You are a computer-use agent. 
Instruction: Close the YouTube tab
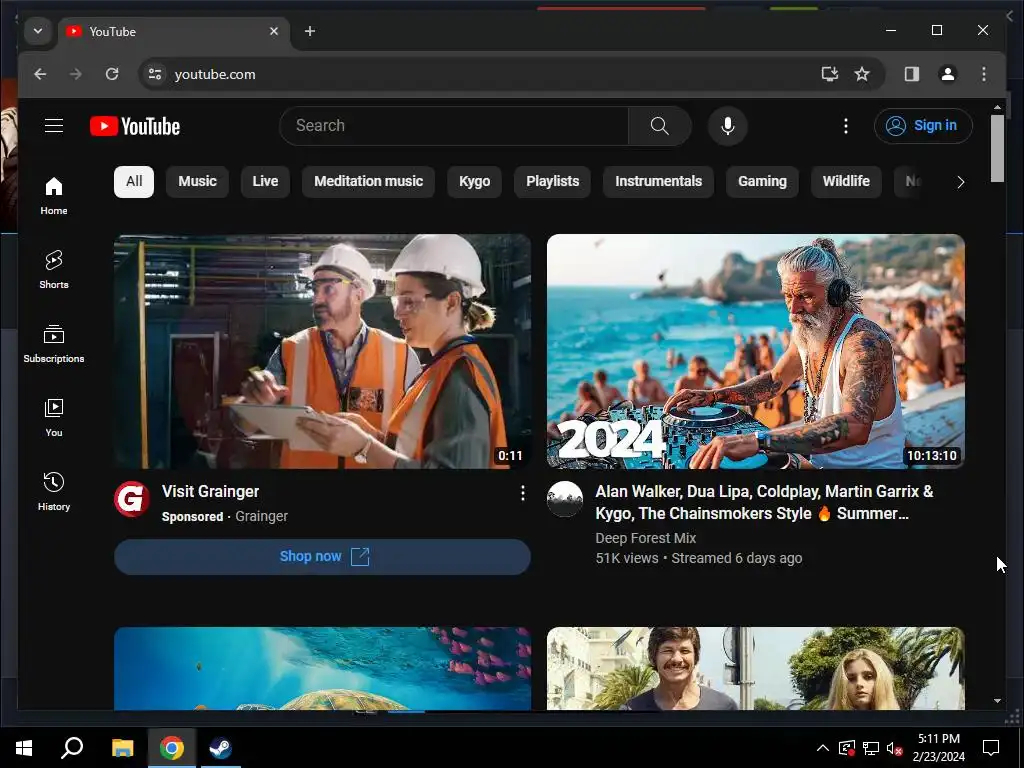pyautogui.click(x=274, y=31)
